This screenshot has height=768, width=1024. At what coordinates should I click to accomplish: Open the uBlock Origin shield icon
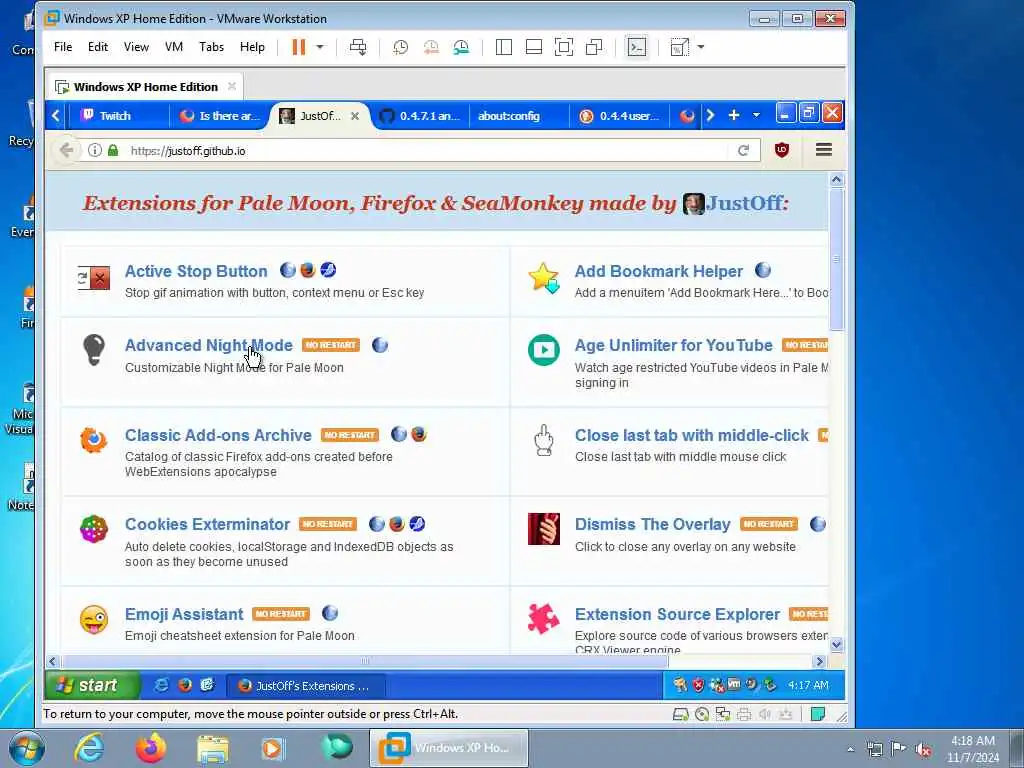pos(782,150)
